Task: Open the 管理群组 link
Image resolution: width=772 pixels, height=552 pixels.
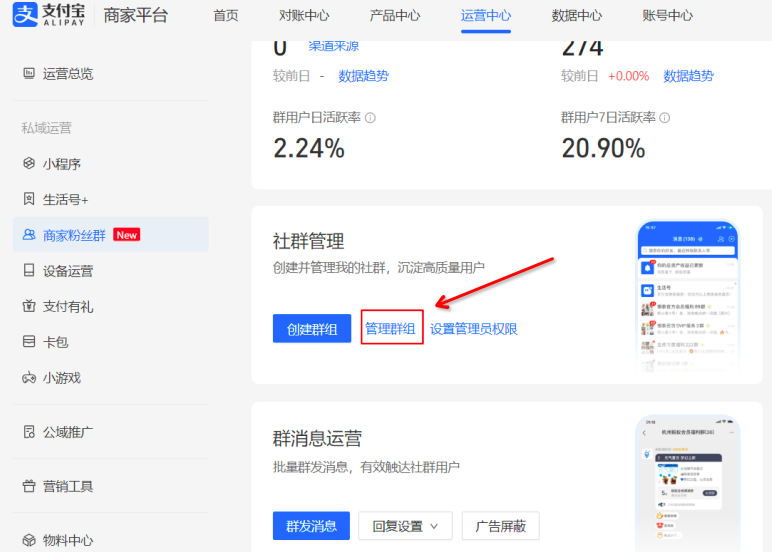Action: (x=391, y=329)
